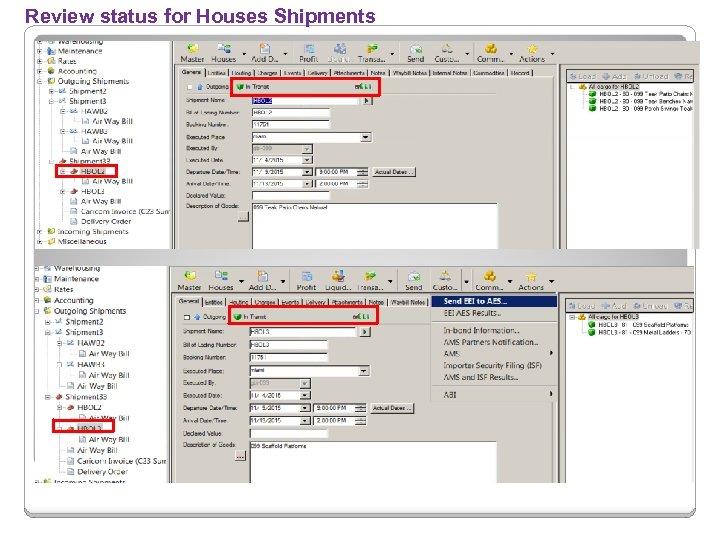720x540 pixels.
Task: Open Importer Security Filing (ISF) menu entry
Action: 494,366
